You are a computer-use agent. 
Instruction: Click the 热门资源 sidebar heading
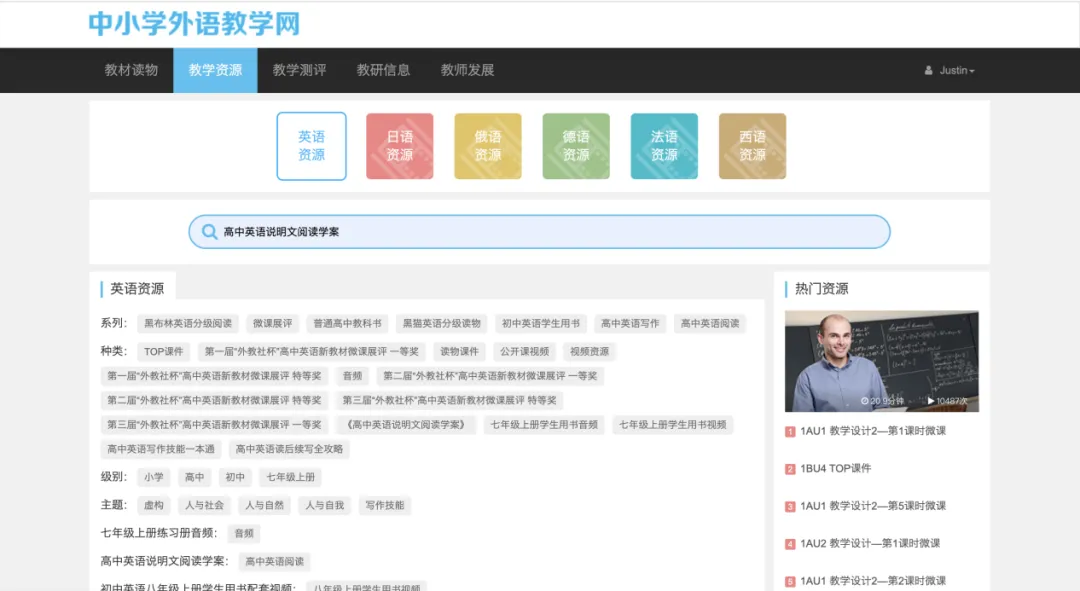pyautogui.click(x=822, y=289)
